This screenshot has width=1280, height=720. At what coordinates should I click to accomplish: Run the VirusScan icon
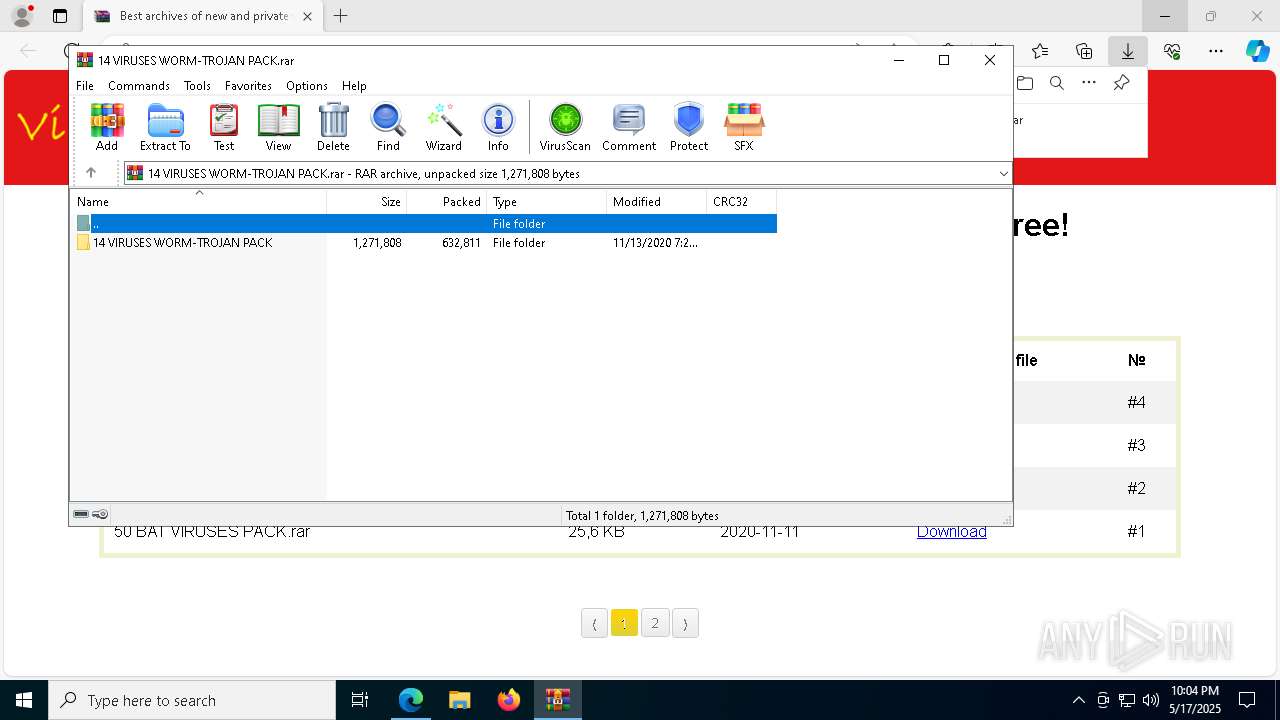(x=565, y=127)
